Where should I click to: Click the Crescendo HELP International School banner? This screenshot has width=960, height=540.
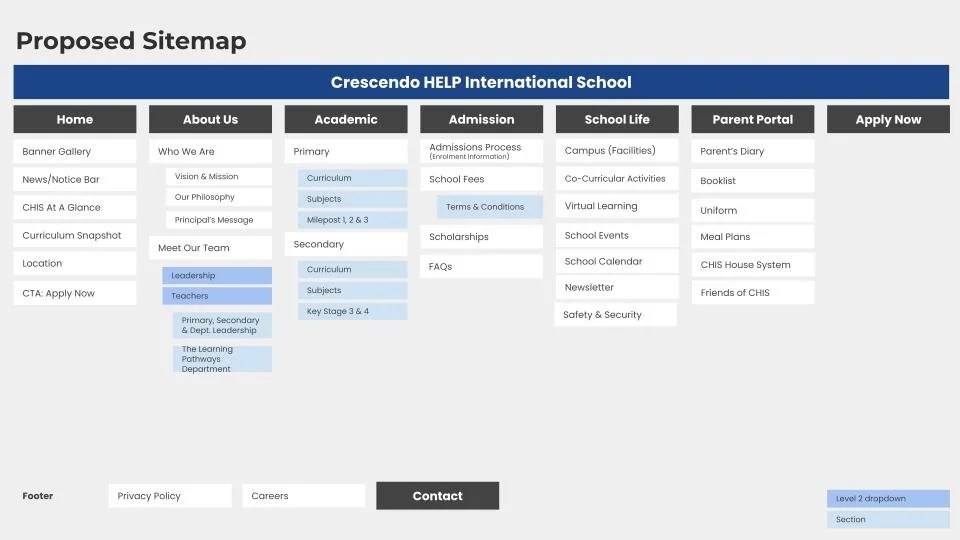coord(481,82)
